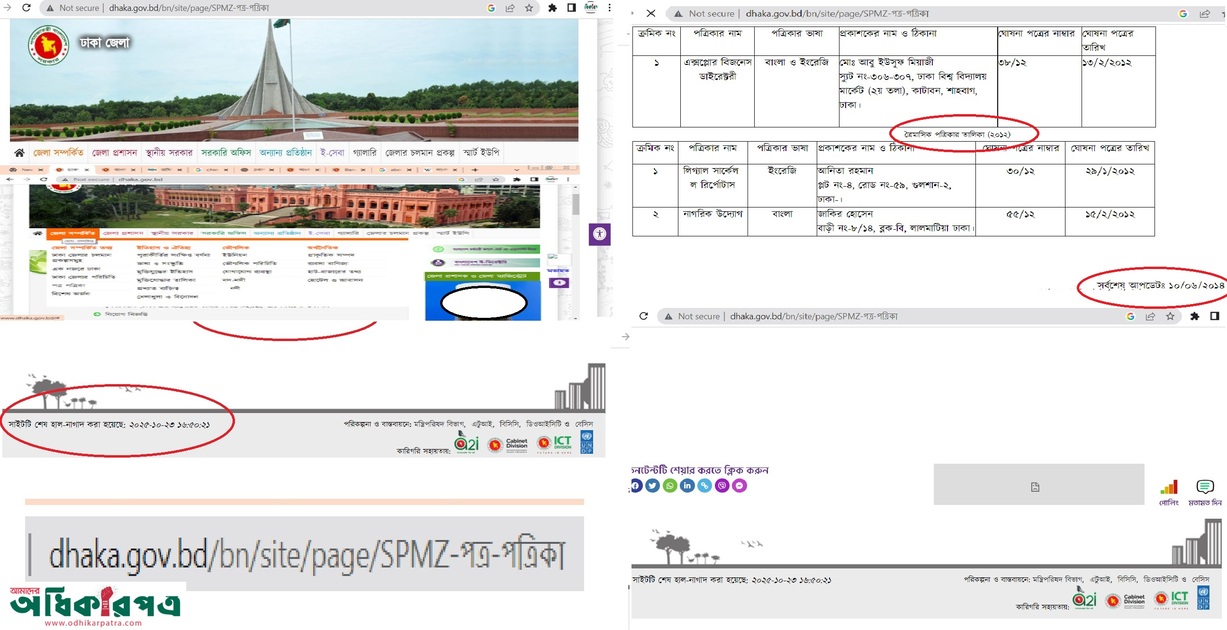Share the page via LinkedIn icon
Screen dimensions: 1227x630
687,485
